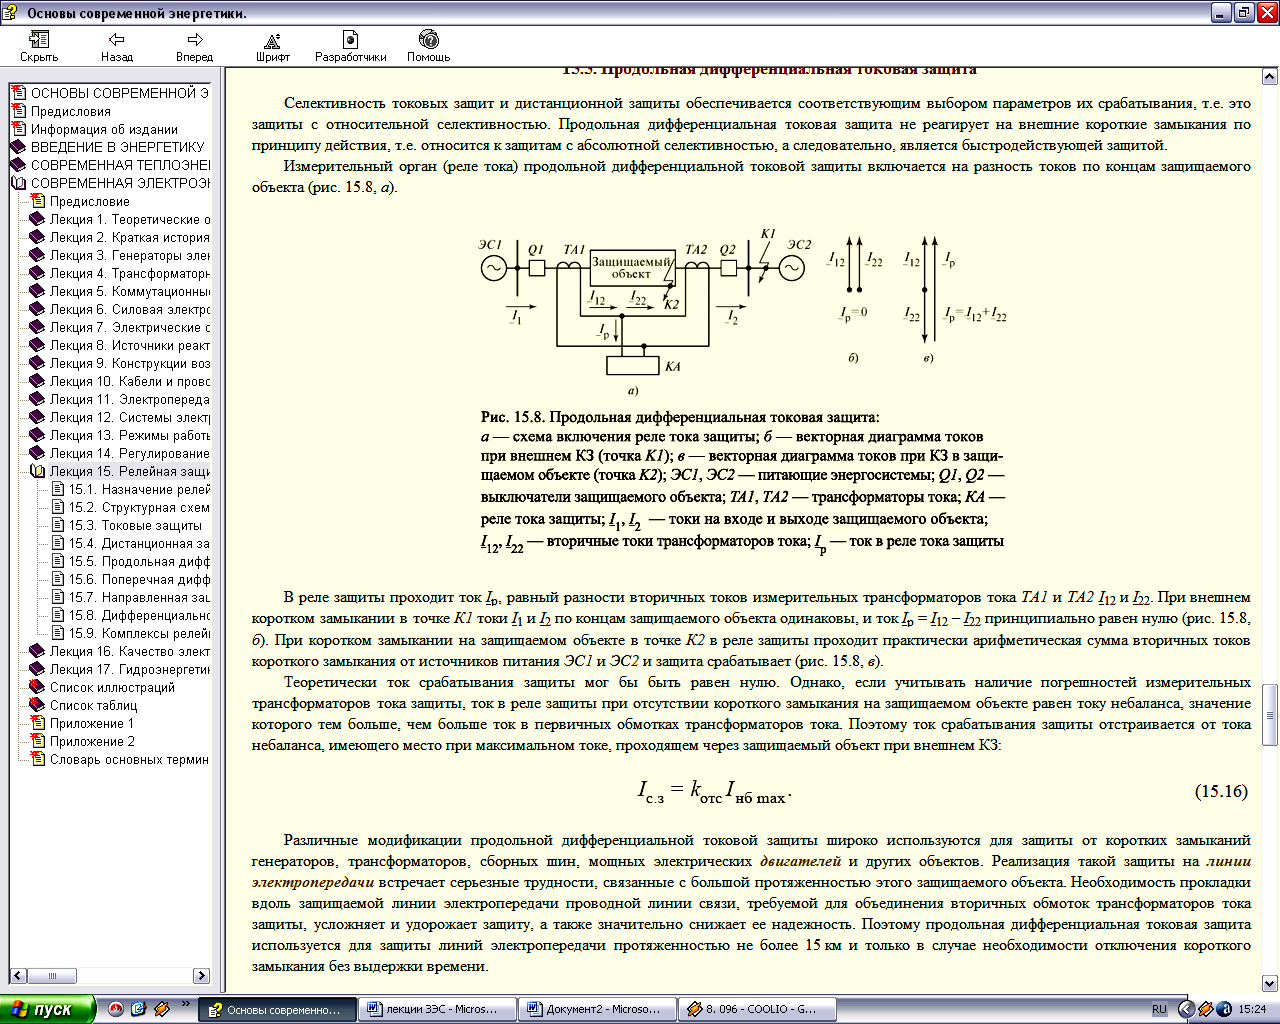Click the tree pane scroll-left arrow
Viewport: 1280px width, 1024px height.
18,976
